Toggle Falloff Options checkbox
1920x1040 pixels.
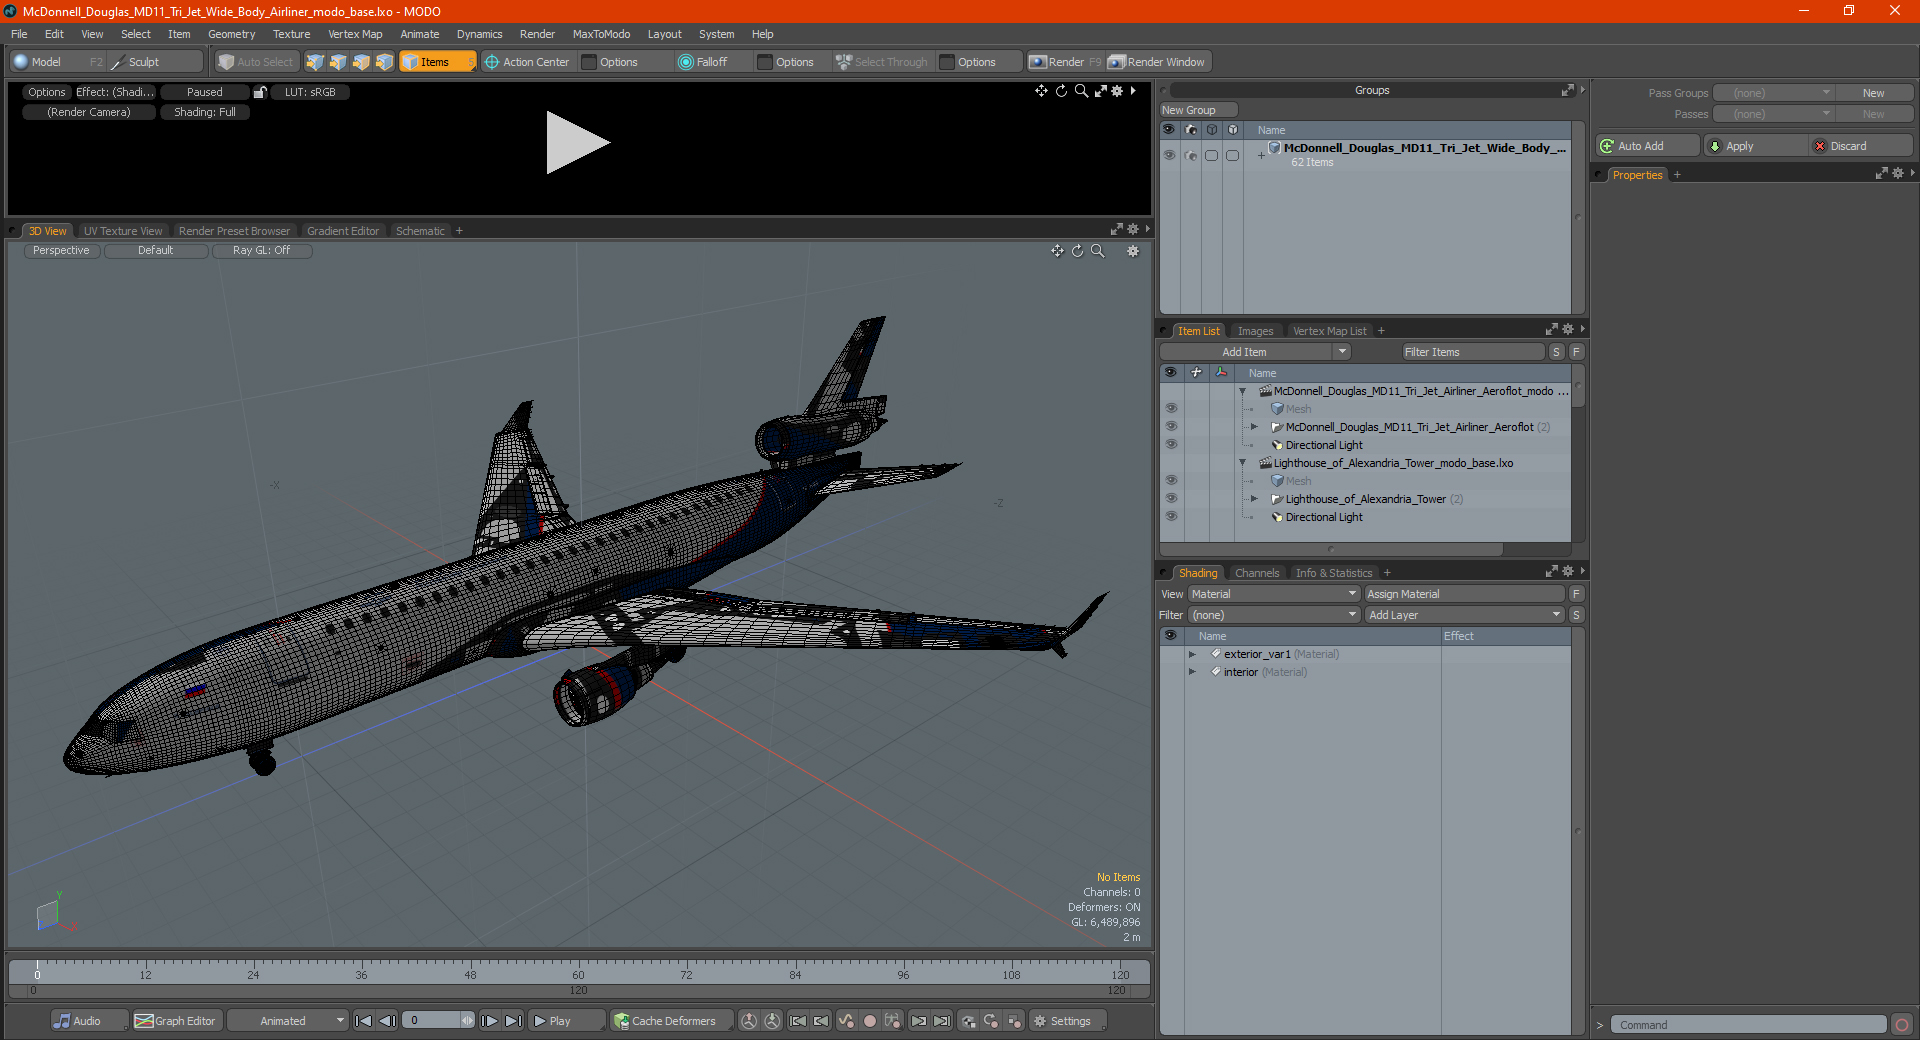coord(765,62)
